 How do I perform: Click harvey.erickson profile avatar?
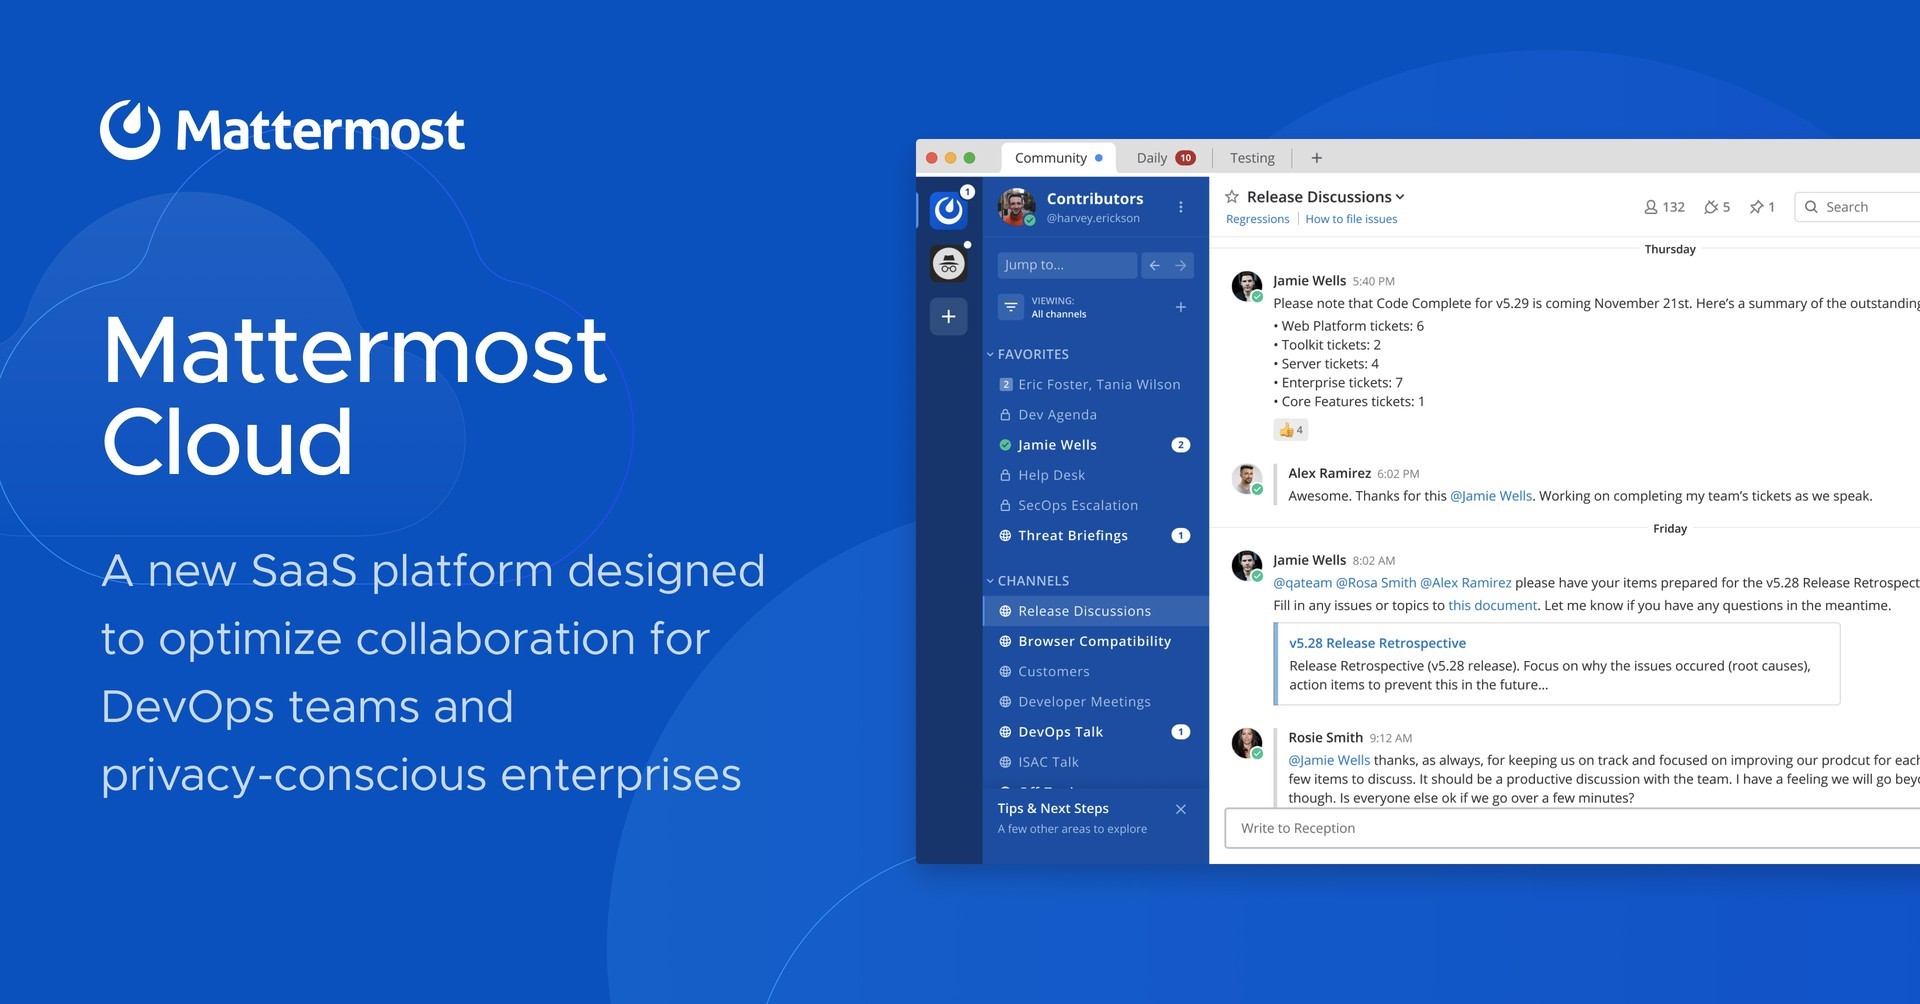click(x=1016, y=207)
